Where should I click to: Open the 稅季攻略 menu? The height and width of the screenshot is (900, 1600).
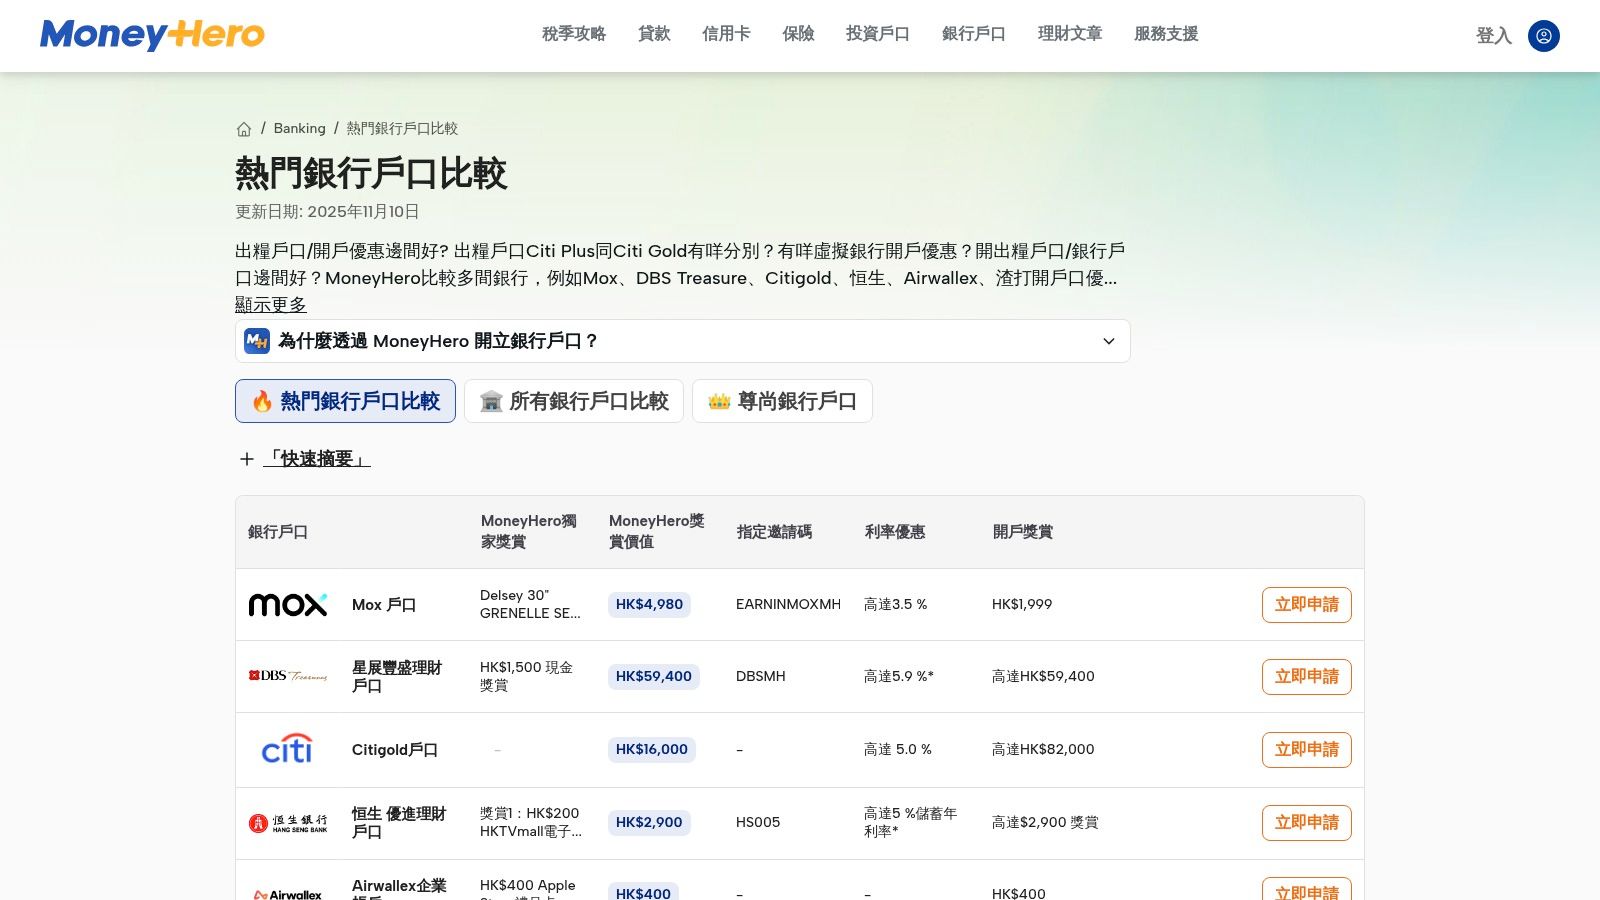(x=574, y=34)
